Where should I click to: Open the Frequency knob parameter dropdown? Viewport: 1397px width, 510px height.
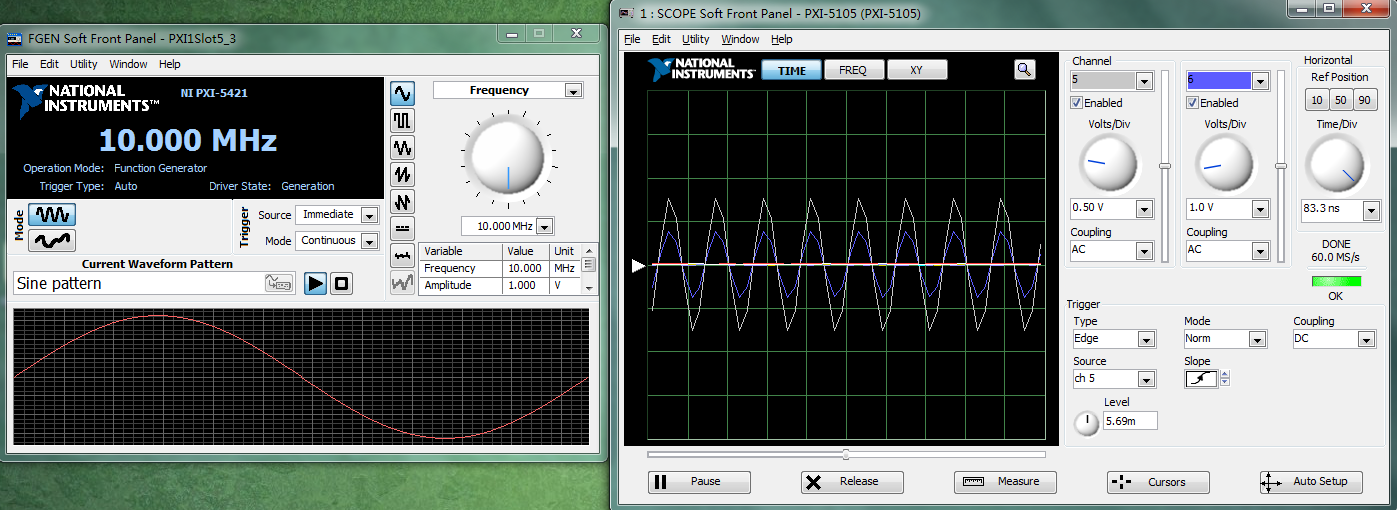coord(573,91)
